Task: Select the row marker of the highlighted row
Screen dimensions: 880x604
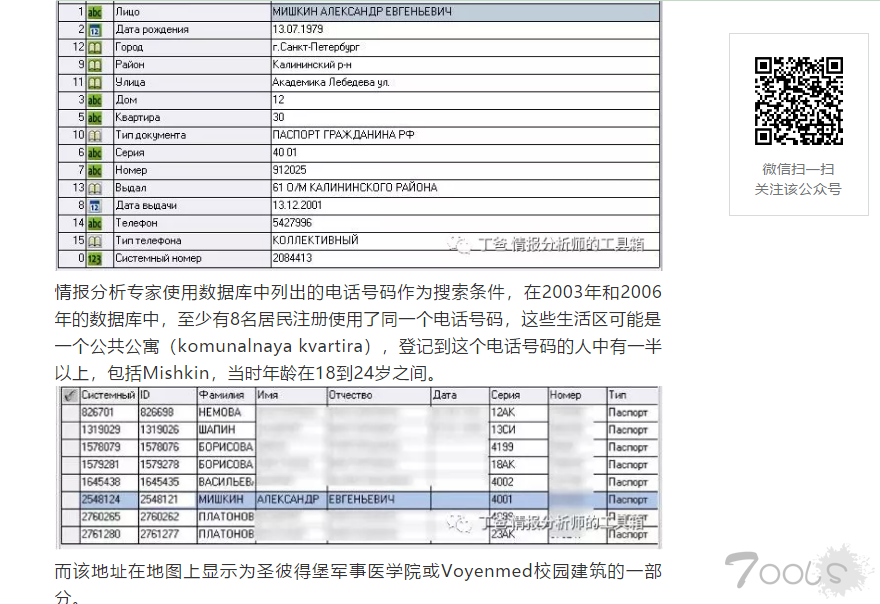Action: point(67,499)
